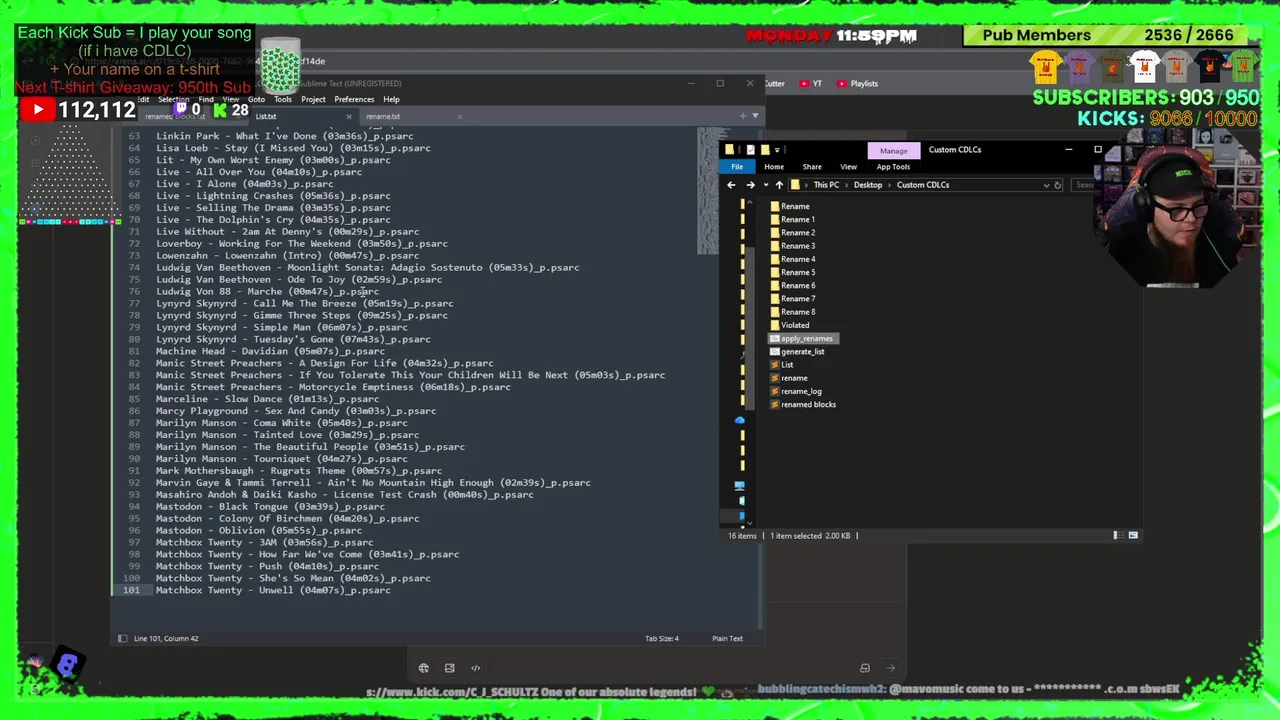Click the chat-style icon beside the arrow
Image resolution: width=1280 pixels, height=720 pixels.
coord(865,668)
